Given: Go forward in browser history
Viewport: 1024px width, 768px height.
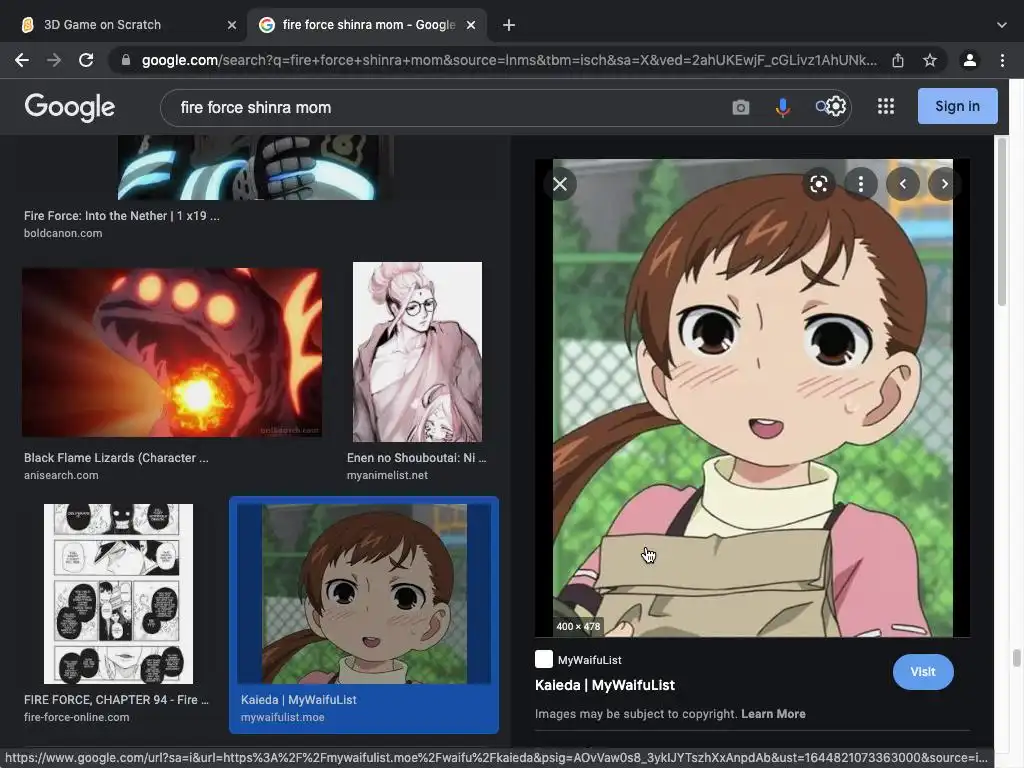Looking at the screenshot, I should (x=54, y=60).
